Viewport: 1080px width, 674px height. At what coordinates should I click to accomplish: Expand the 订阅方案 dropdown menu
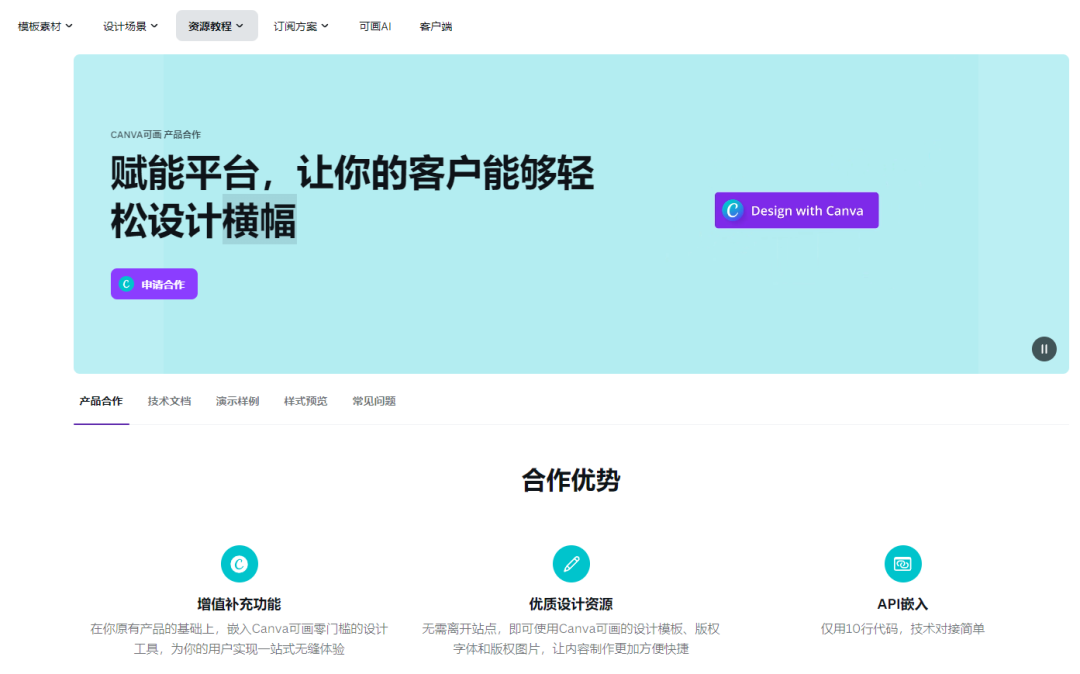[x=301, y=26]
